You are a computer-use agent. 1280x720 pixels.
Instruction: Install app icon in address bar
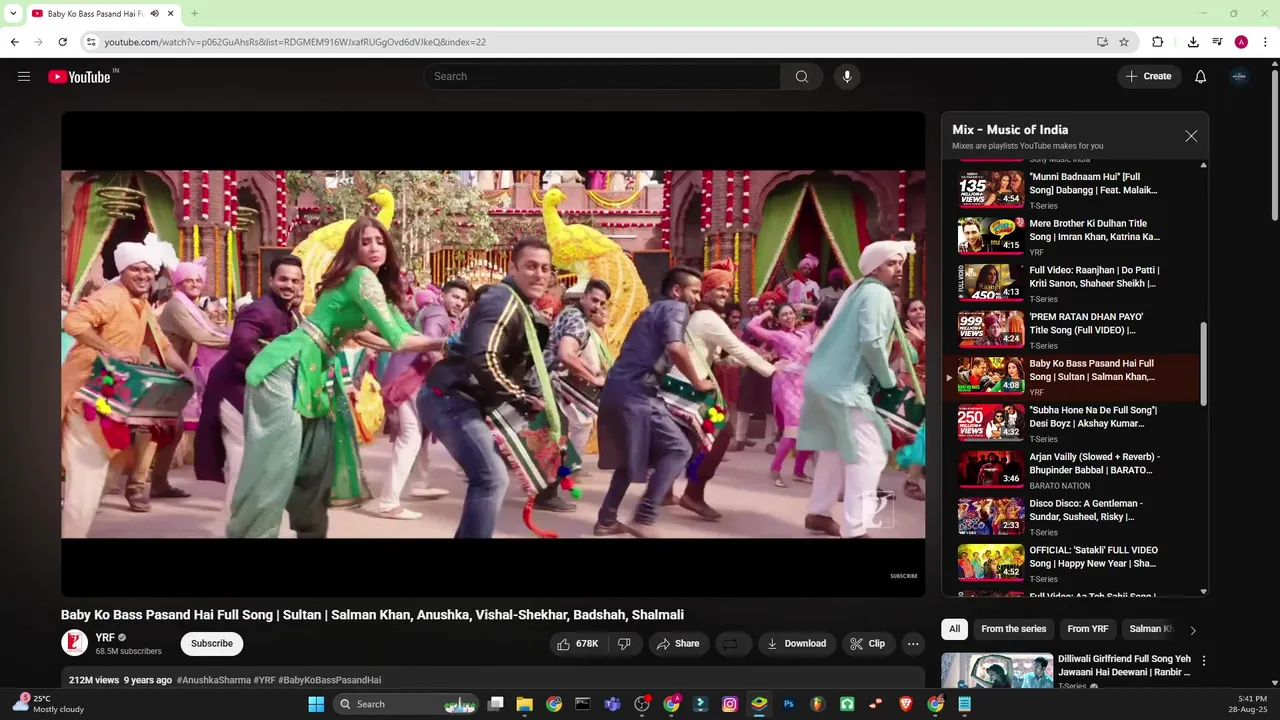1102,42
